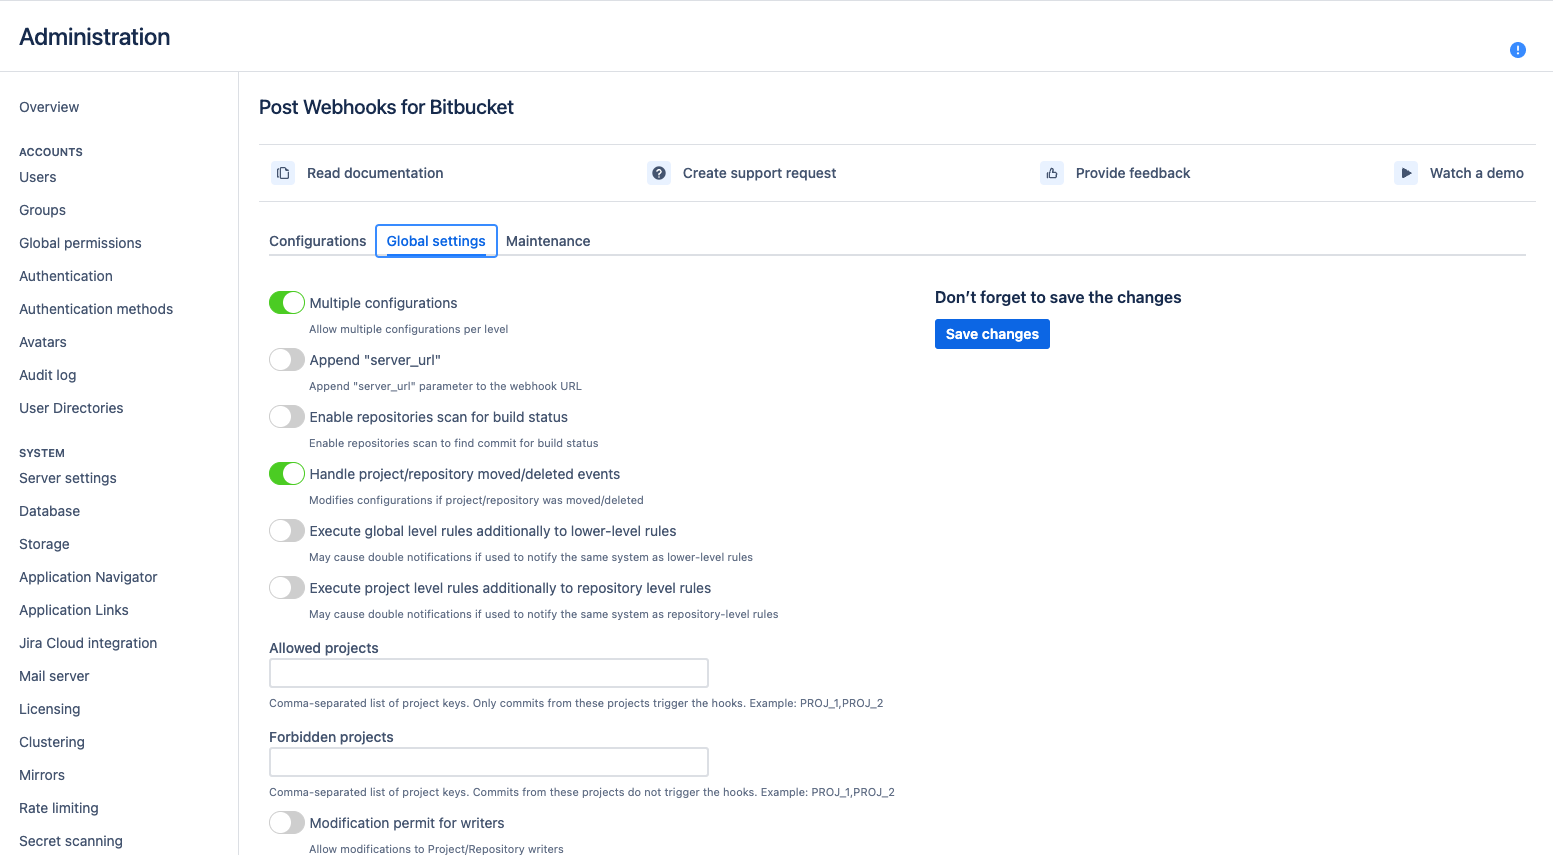Viewport: 1553px width, 855px height.
Task: Toggle off Handle project/repository moved/deleted events
Action: click(287, 474)
